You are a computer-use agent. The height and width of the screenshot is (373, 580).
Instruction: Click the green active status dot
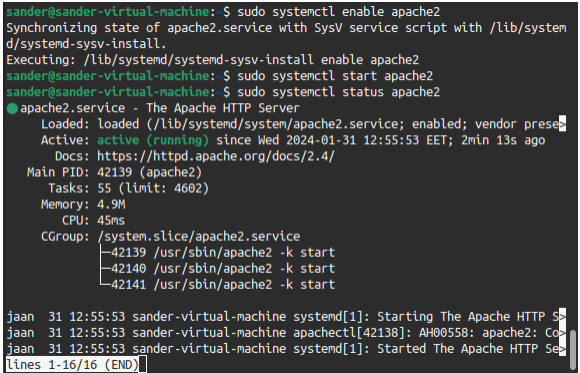[x=12, y=108]
